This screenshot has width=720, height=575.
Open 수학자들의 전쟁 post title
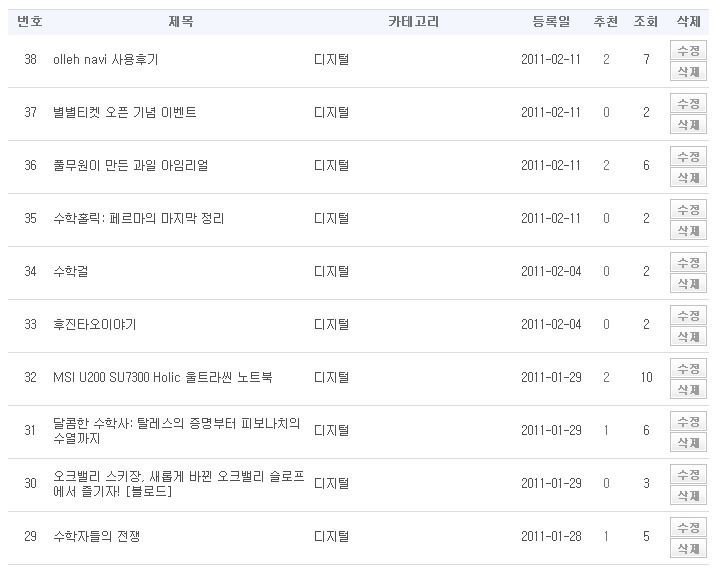click(x=96, y=536)
